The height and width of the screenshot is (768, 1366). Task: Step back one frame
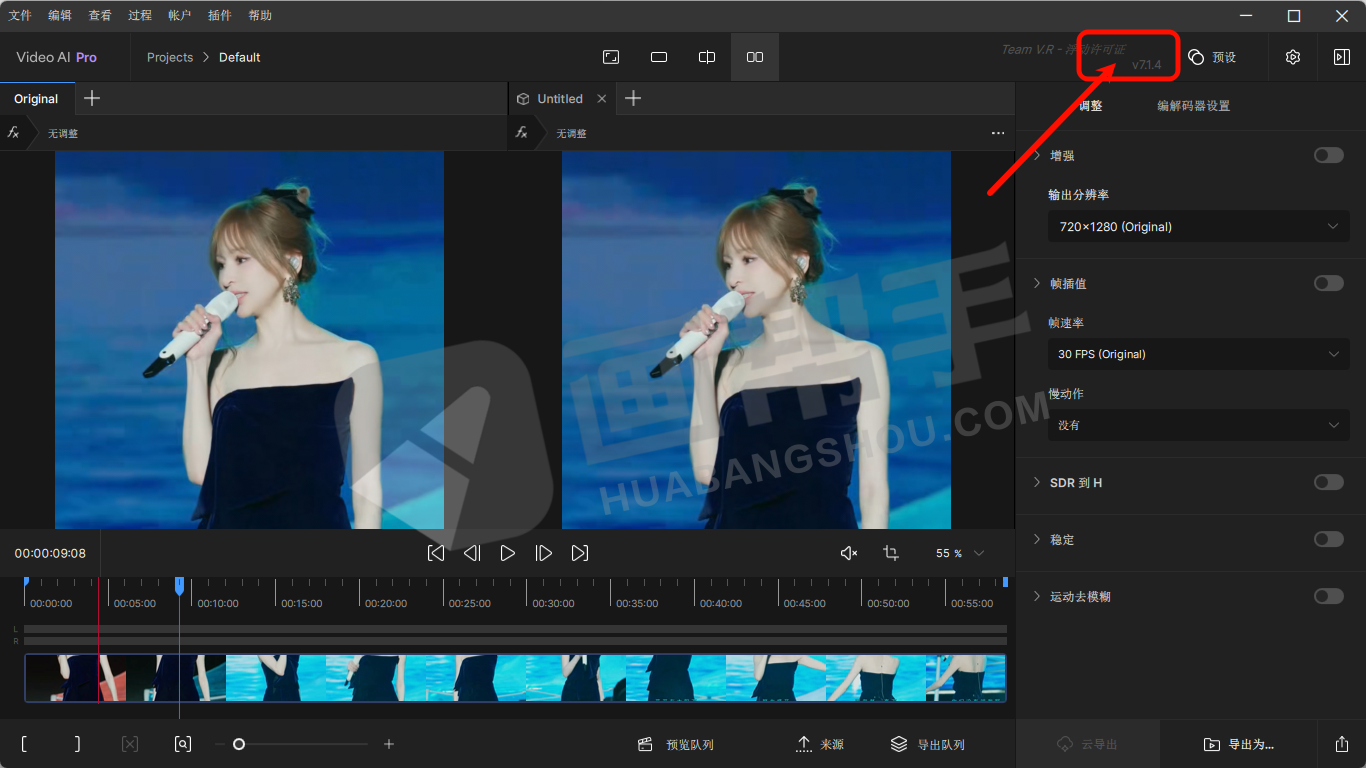472,553
